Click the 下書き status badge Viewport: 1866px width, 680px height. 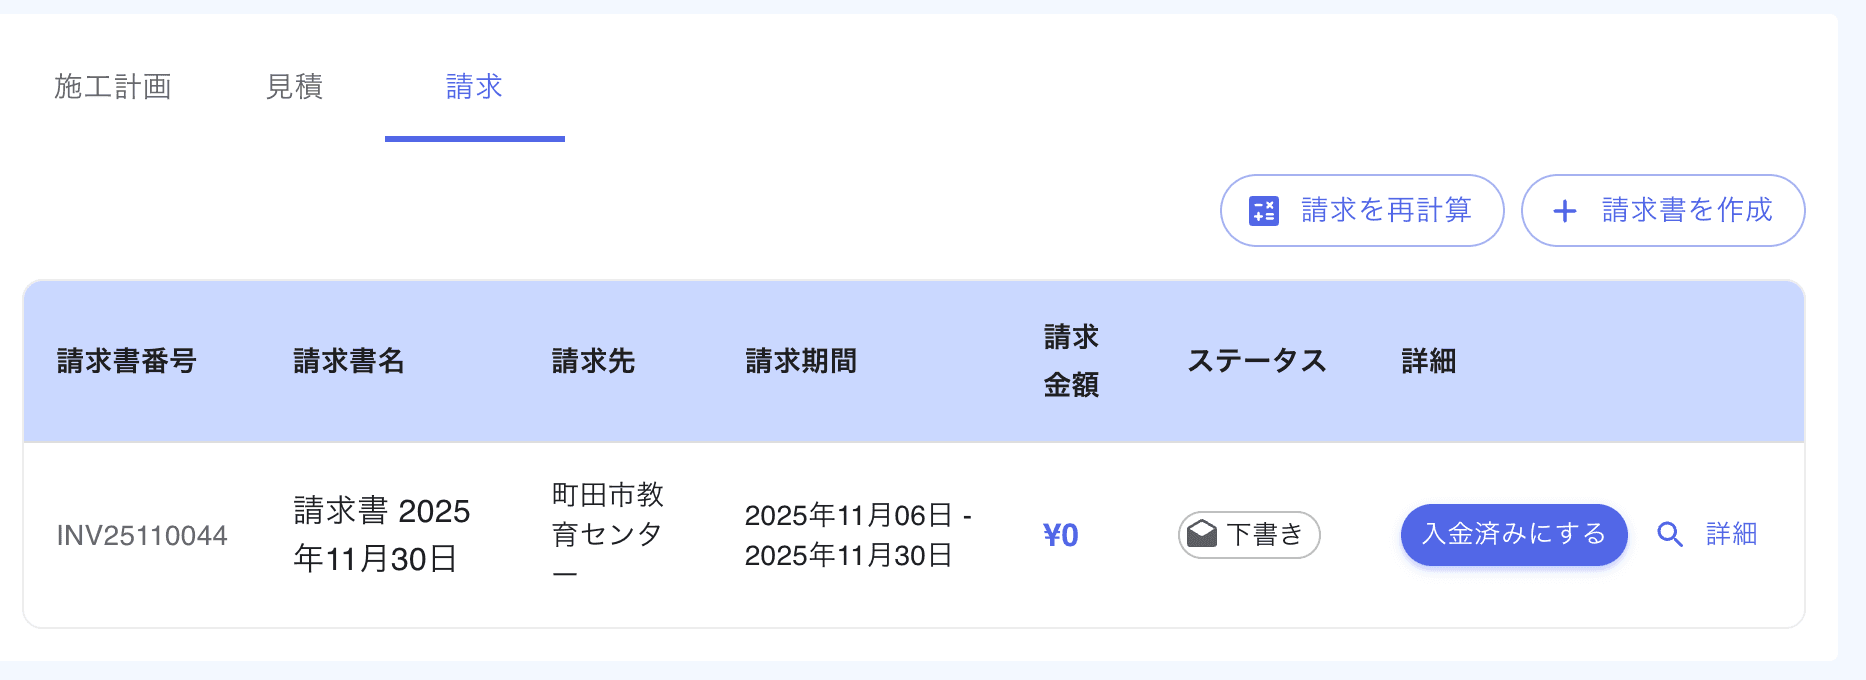click(1248, 534)
